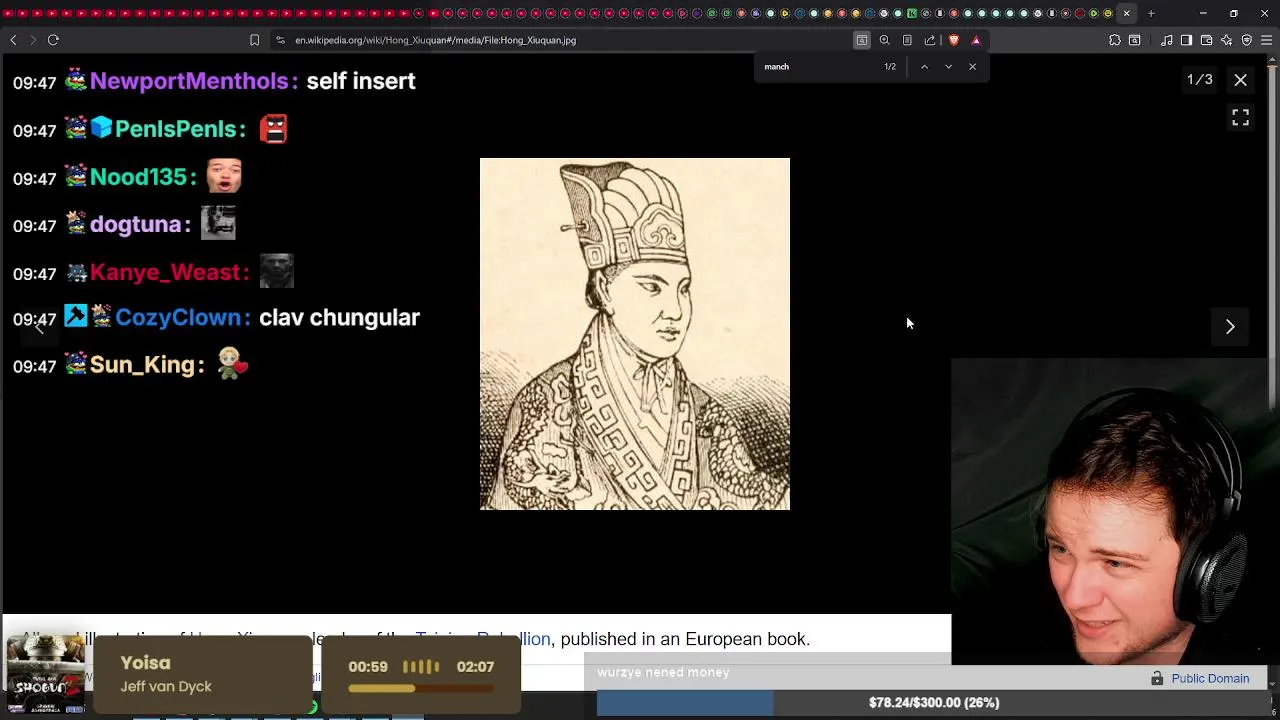1280x720 pixels.
Task: Click the chat message 'clav chungular'
Action: (339, 317)
